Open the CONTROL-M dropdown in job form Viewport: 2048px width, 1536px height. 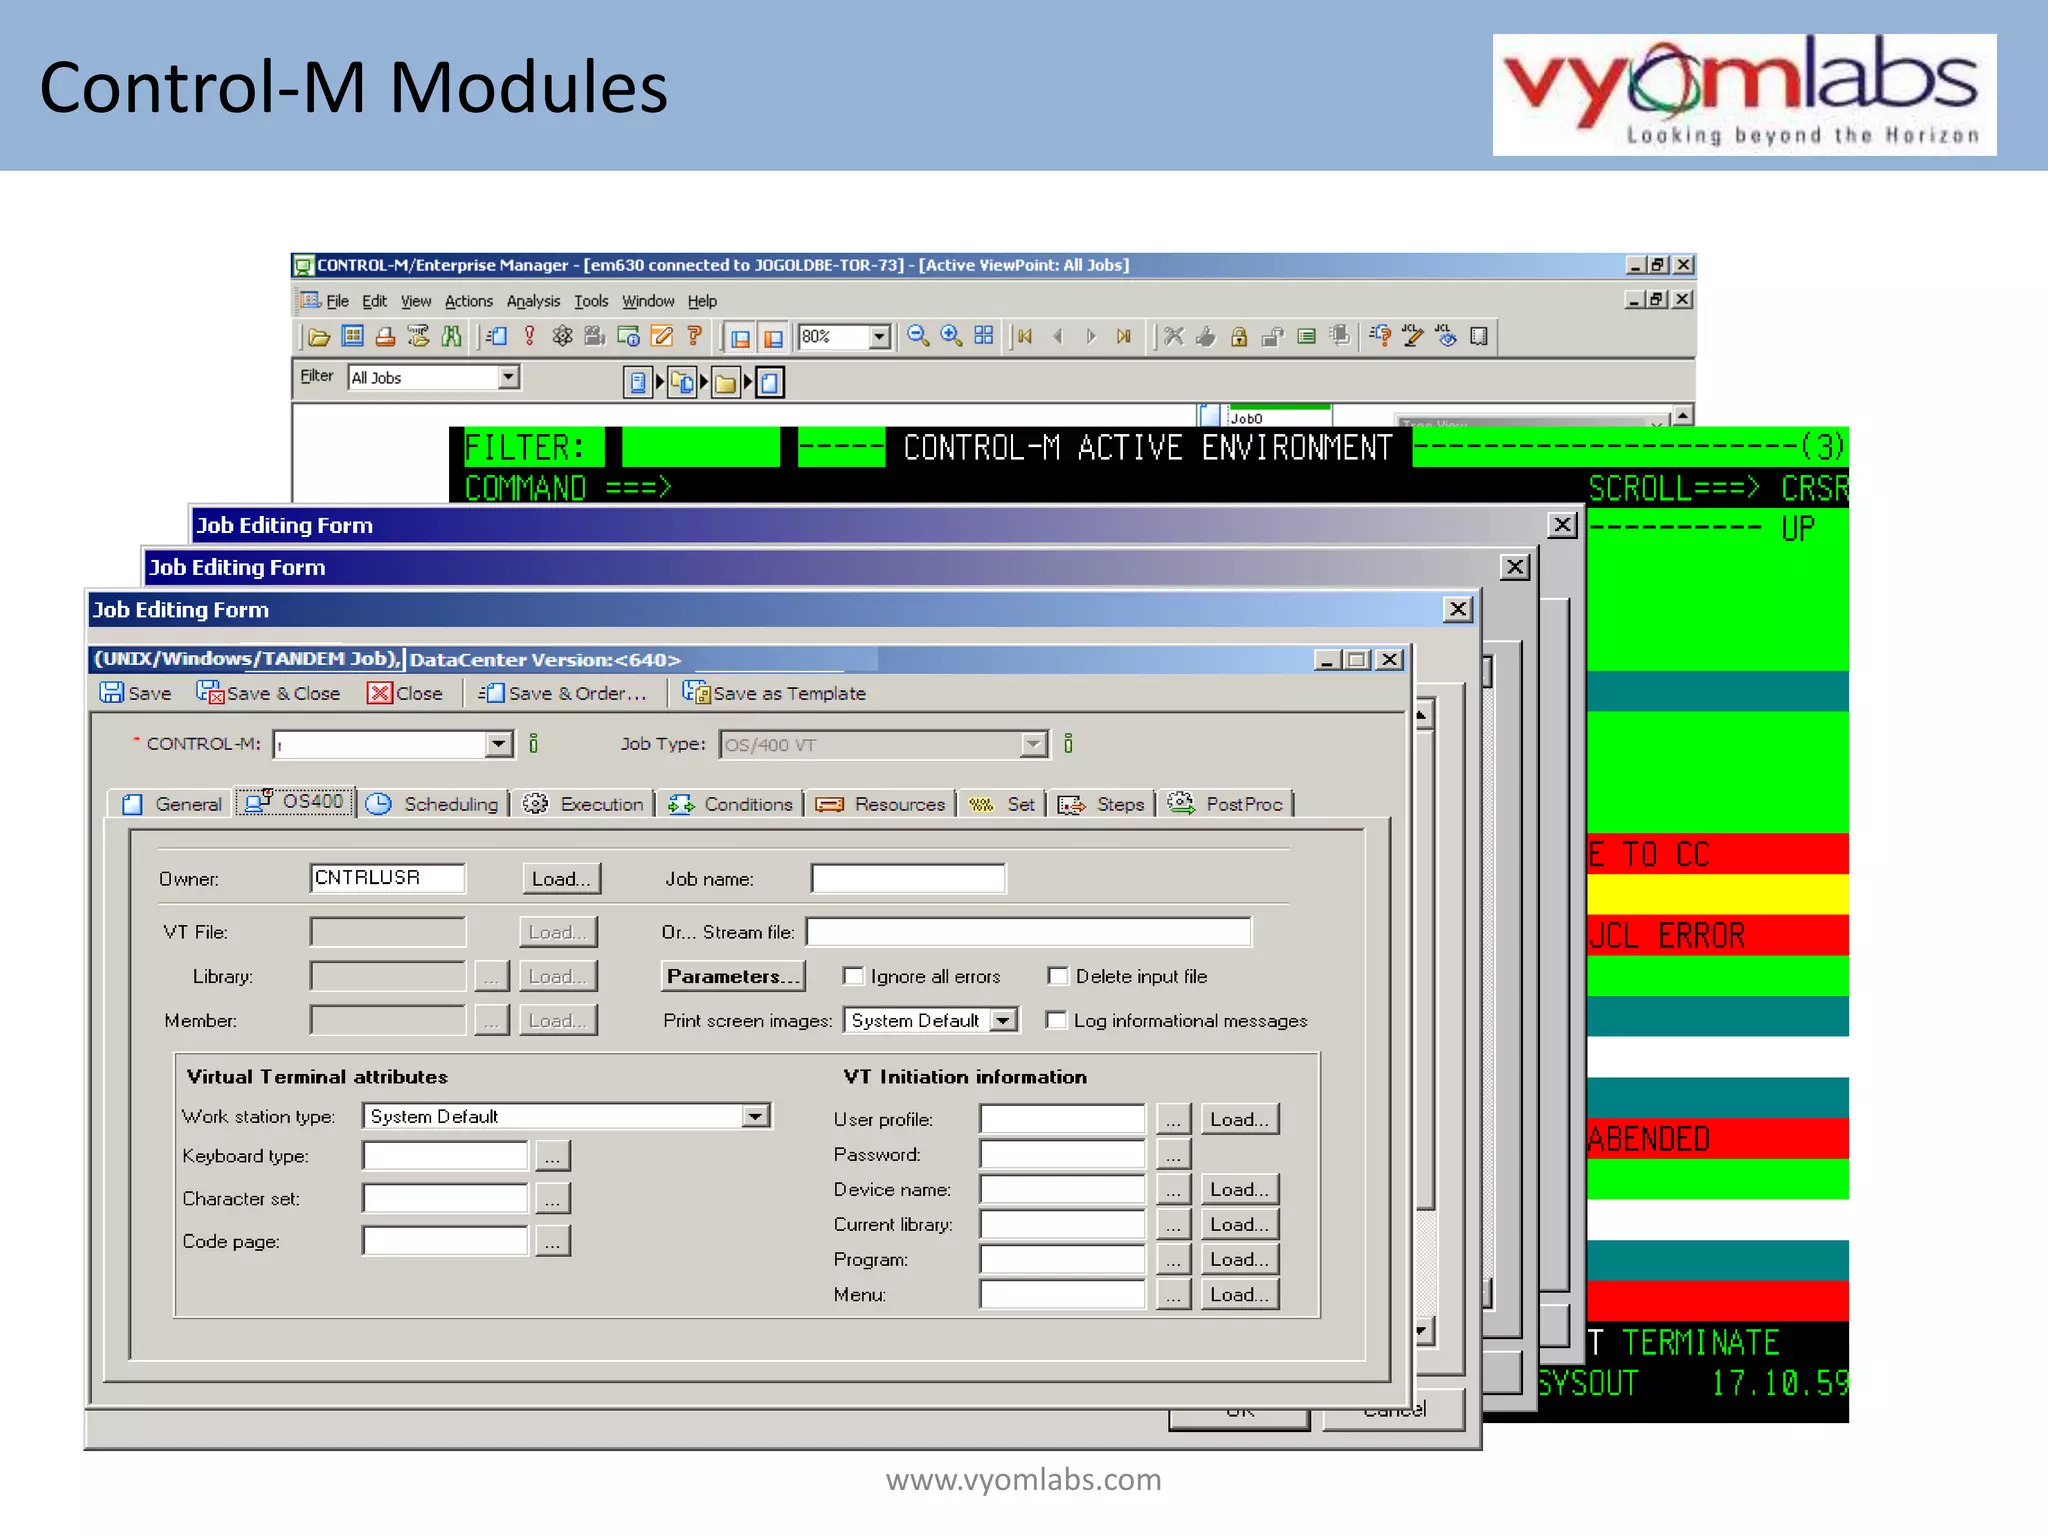point(499,744)
